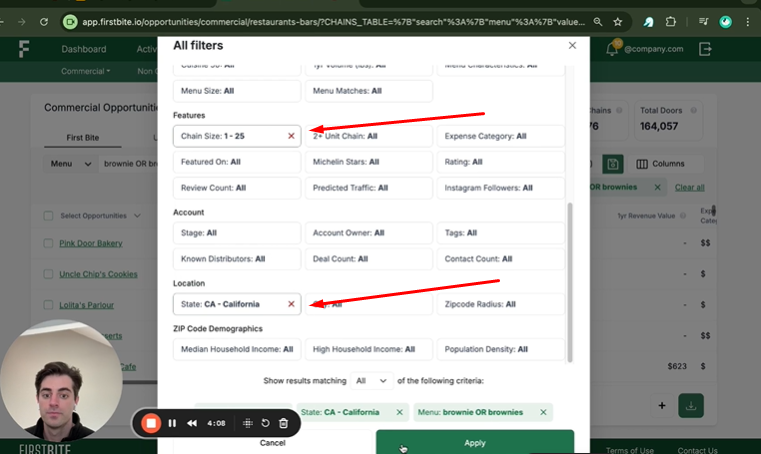Check the Uncle Chip's Cookies row
The height and width of the screenshot is (454, 761).
click(x=48, y=274)
